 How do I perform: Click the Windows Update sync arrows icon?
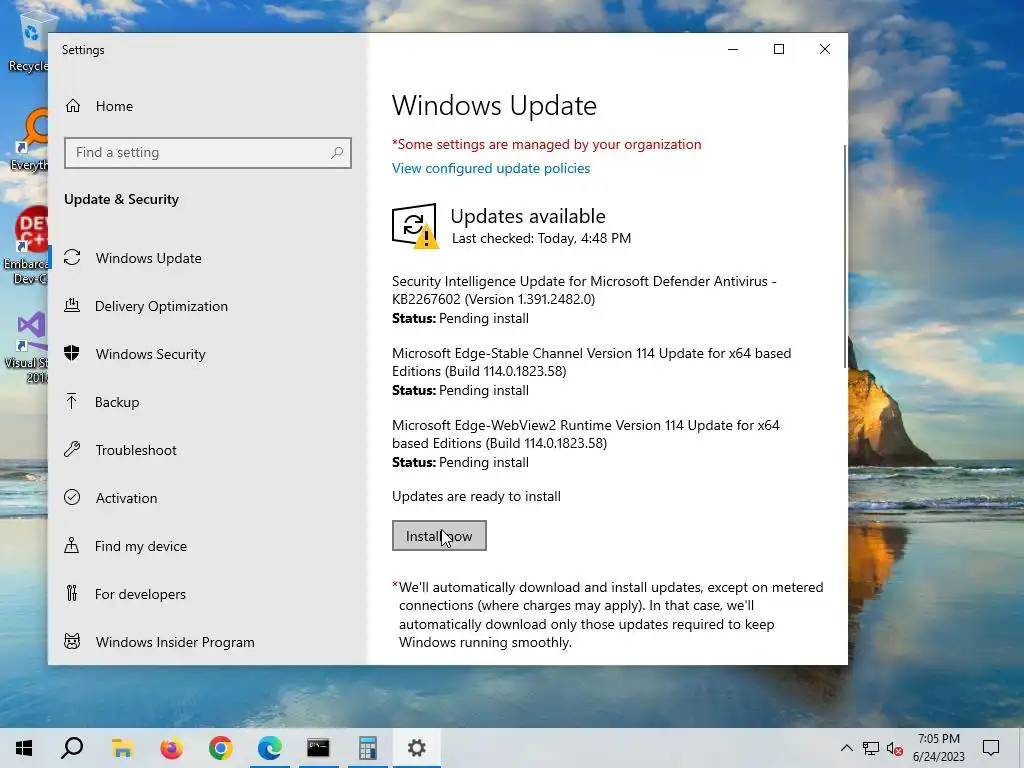(x=72, y=258)
